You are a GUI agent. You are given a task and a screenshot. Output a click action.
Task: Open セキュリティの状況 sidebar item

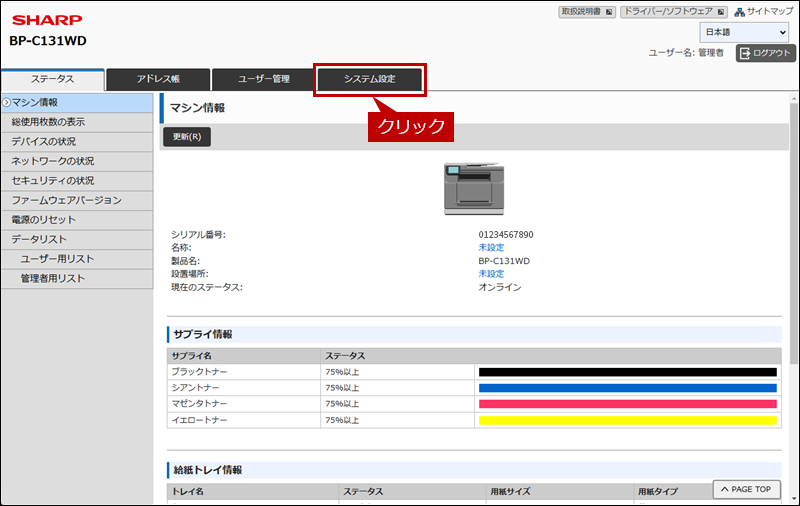click(x=77, y=181)
